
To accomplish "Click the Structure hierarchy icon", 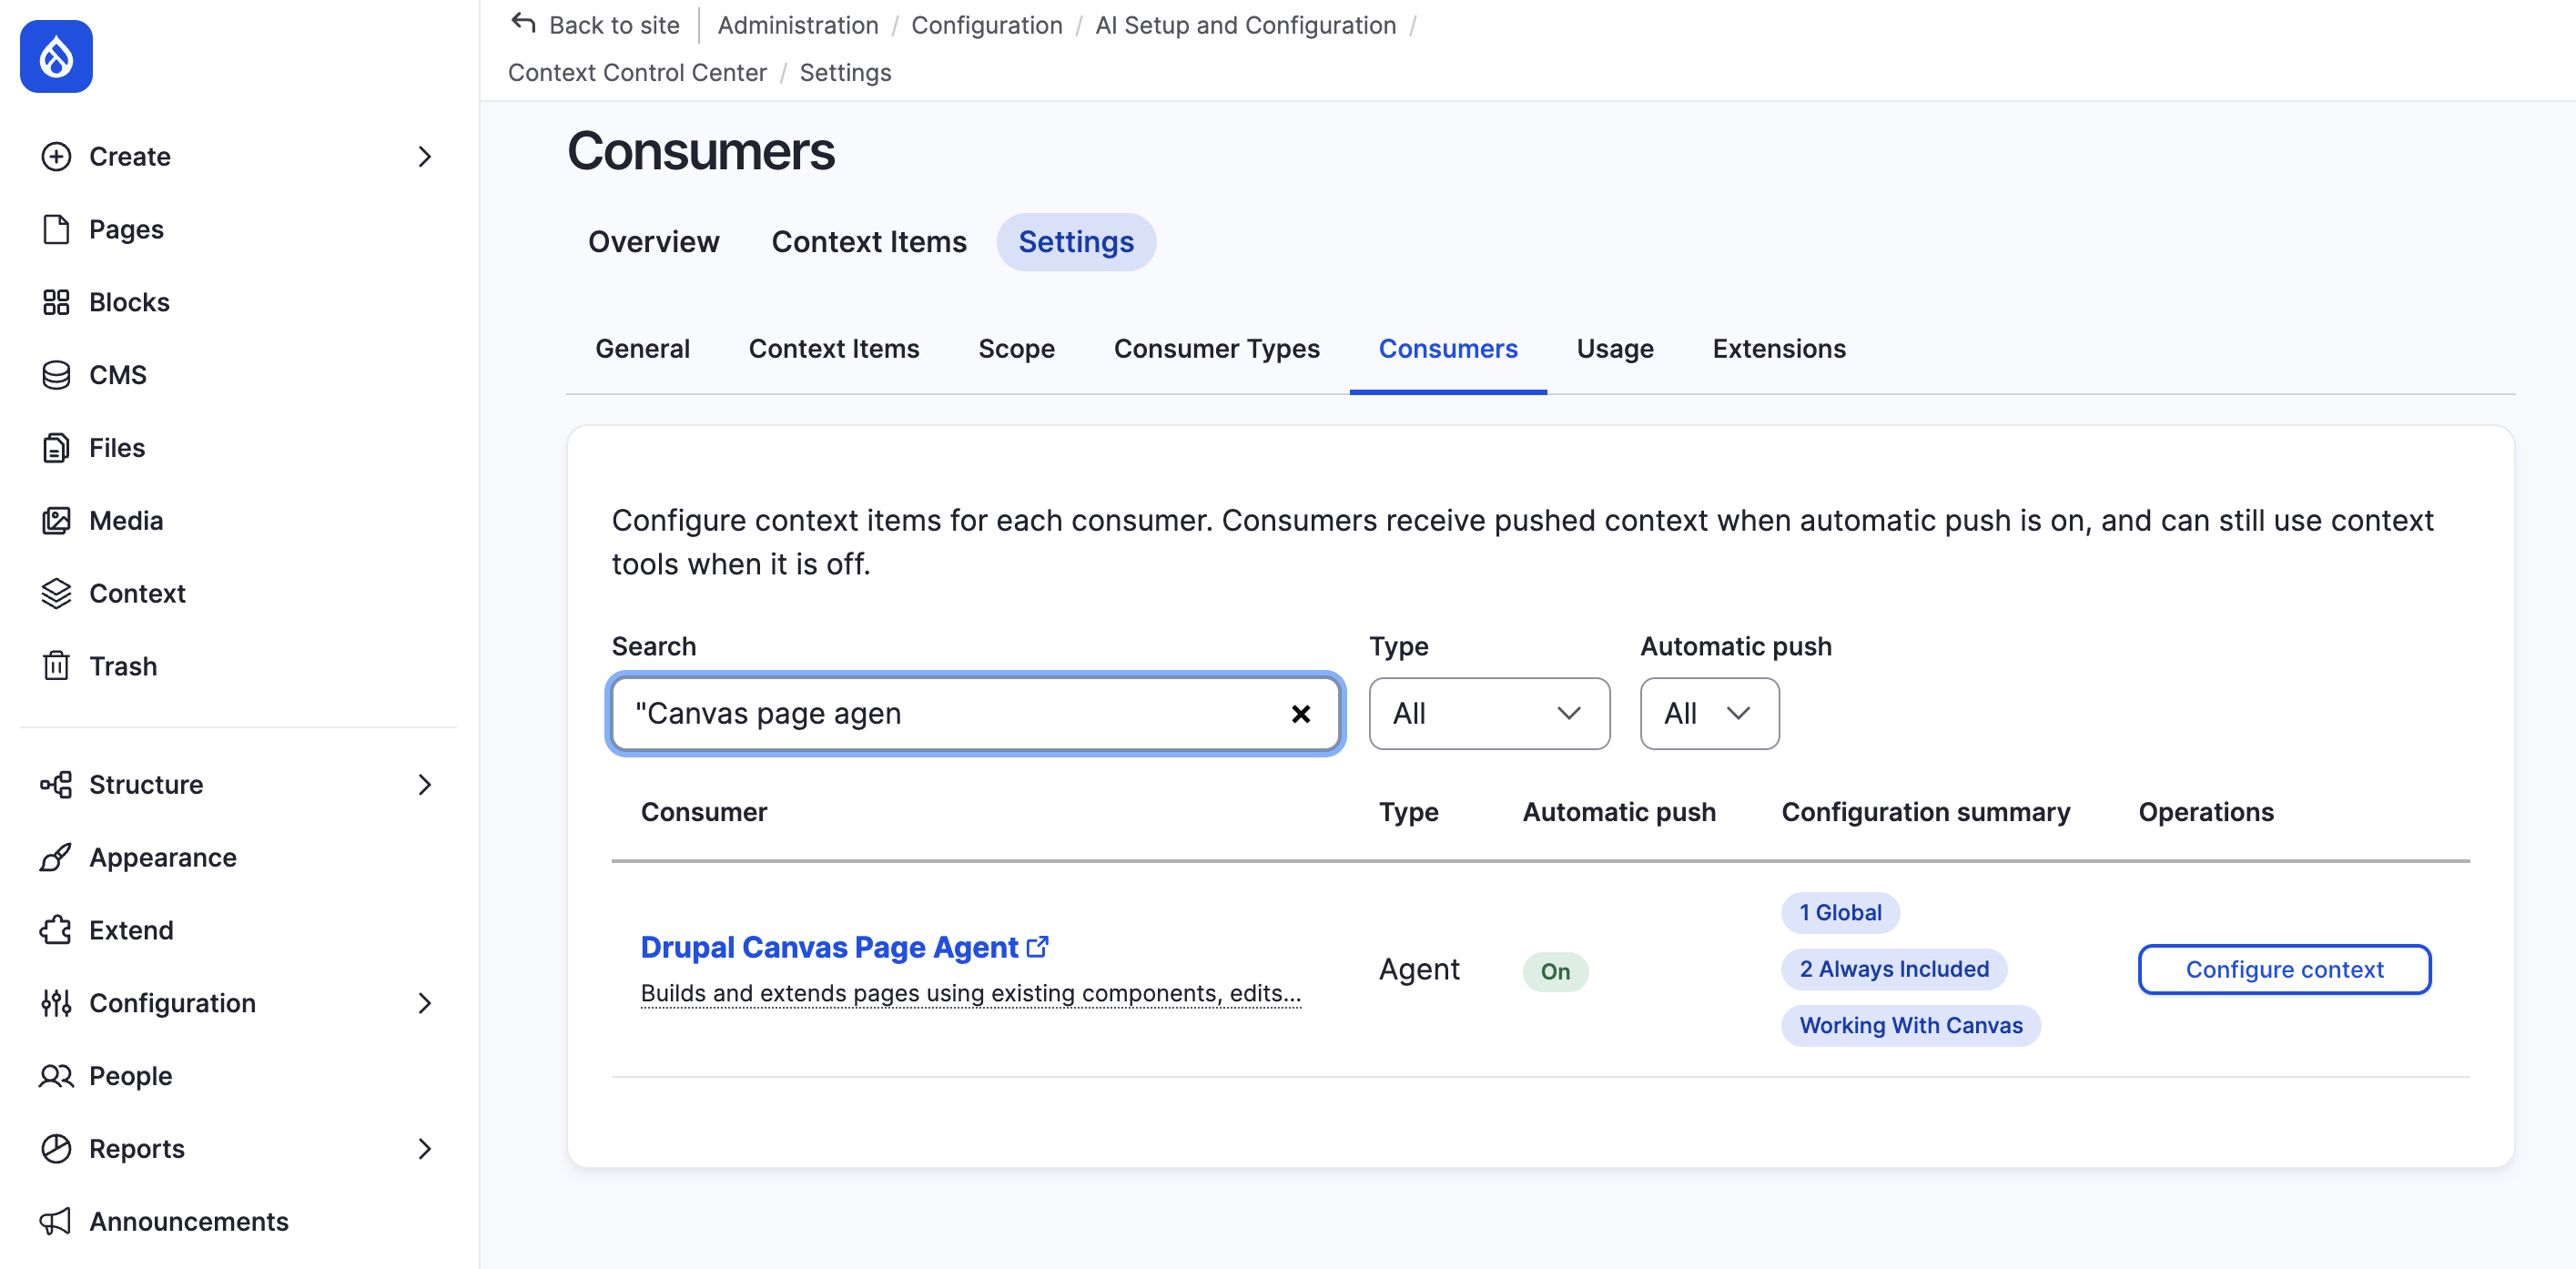I will tap(56, 785).
